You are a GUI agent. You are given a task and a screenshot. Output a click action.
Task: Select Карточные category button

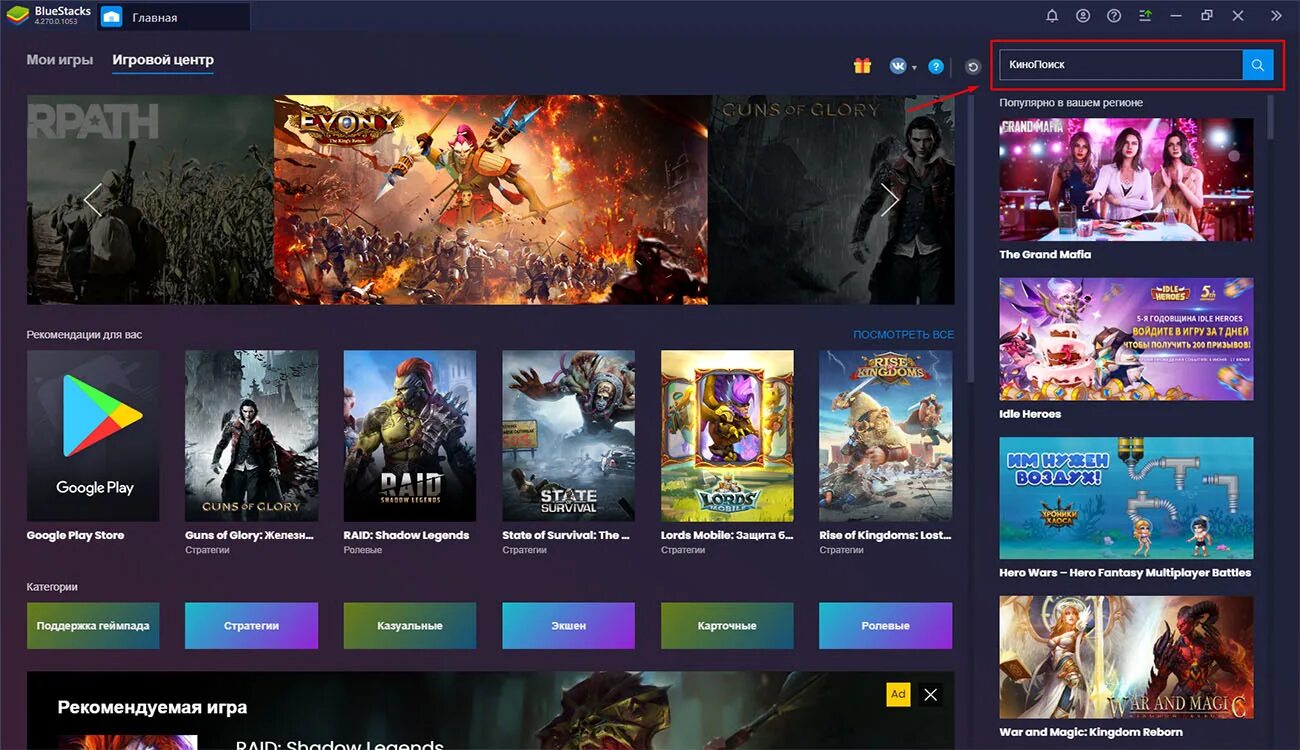point(727,626)
